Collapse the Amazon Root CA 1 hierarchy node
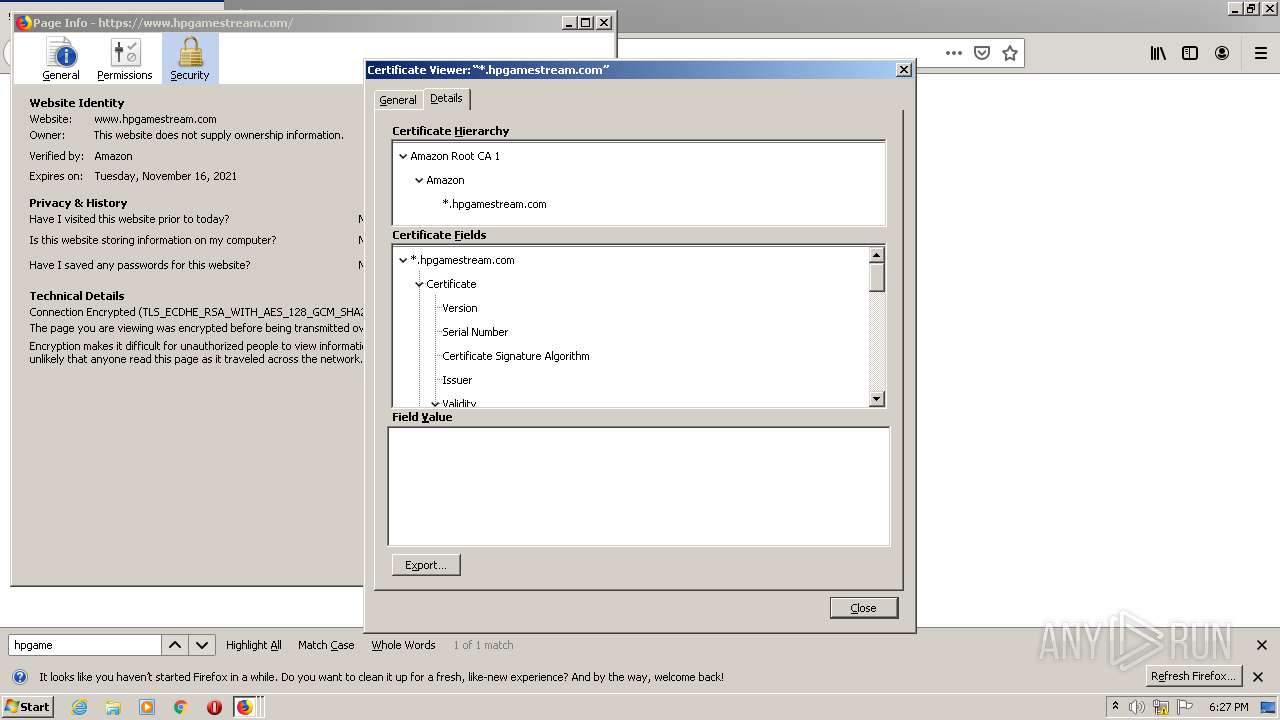This screenshot has width=1280, height=720. [x=403, y=156]
